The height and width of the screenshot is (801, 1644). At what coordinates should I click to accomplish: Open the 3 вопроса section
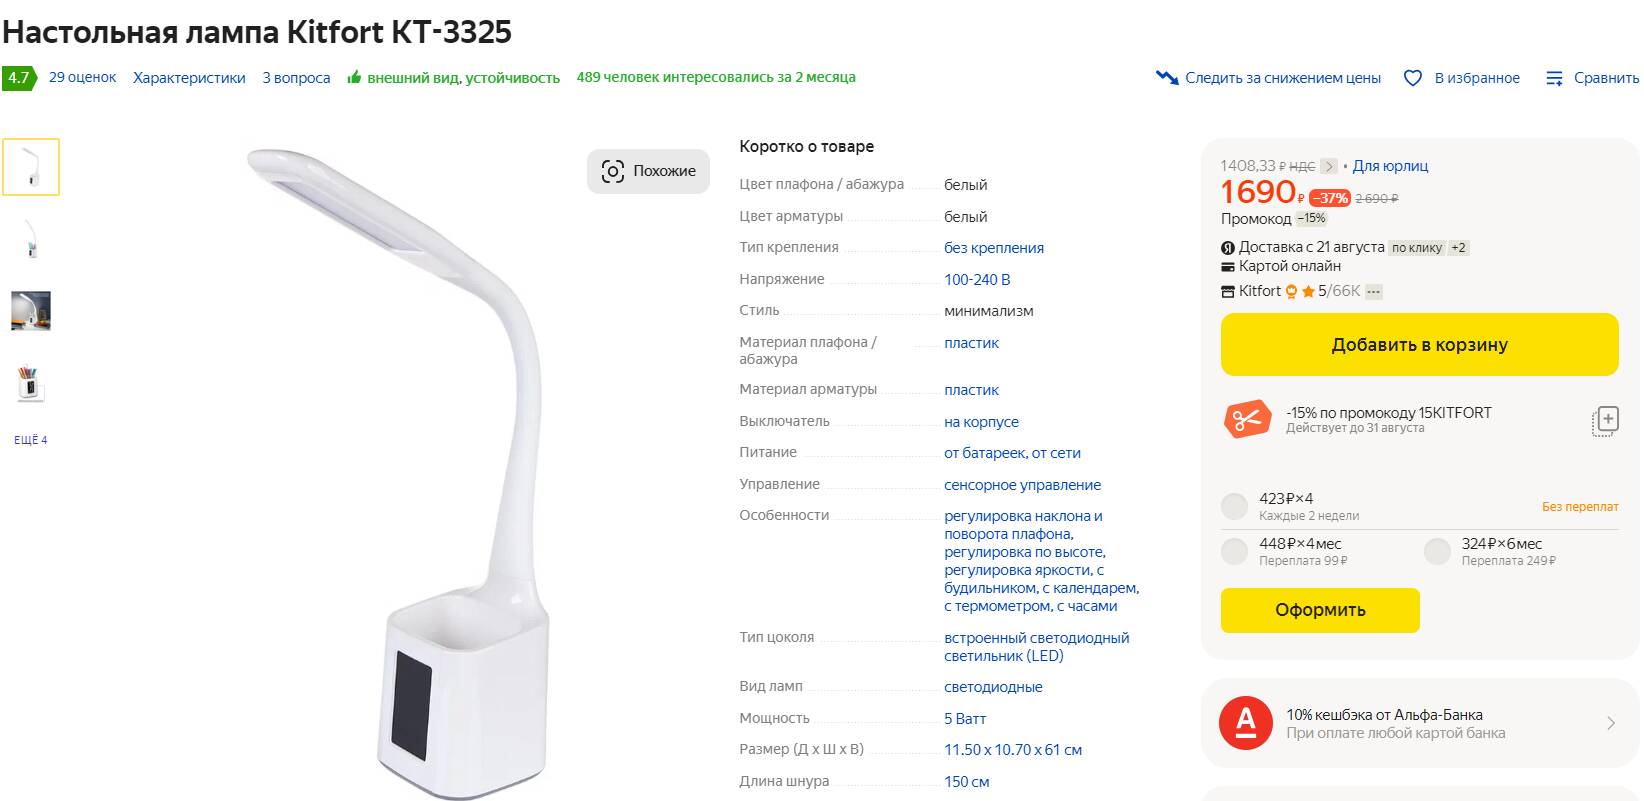pos(296,78)
